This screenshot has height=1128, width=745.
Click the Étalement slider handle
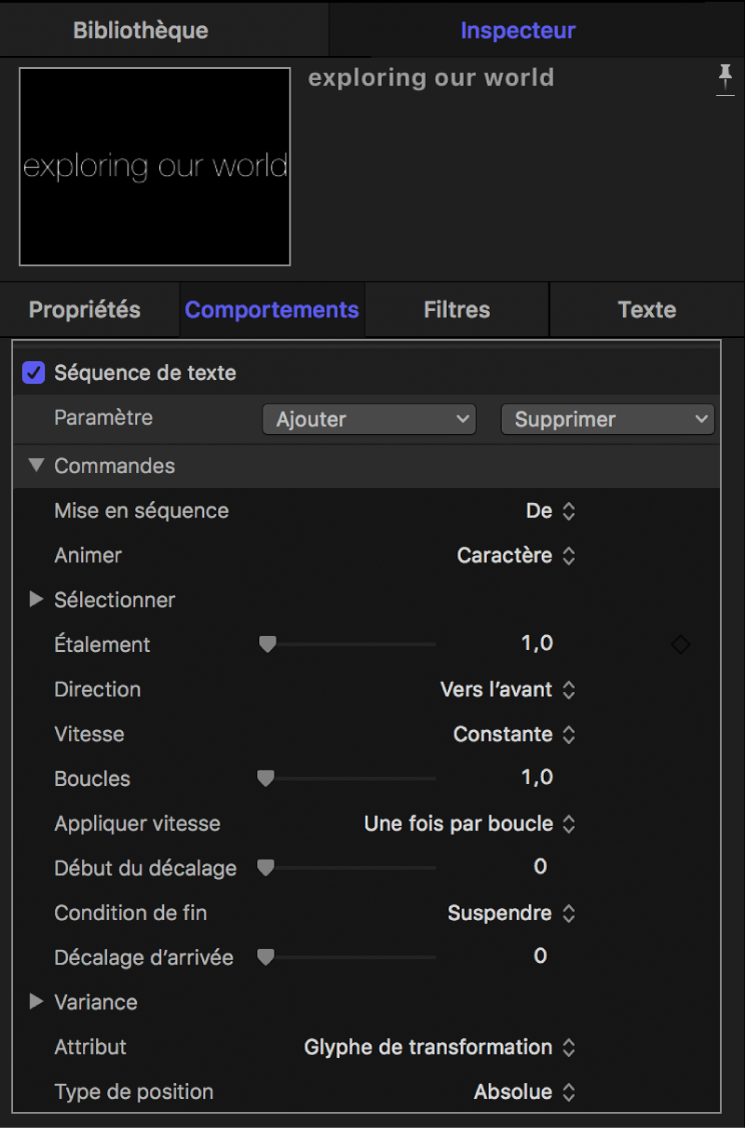(x=267, y=645)
